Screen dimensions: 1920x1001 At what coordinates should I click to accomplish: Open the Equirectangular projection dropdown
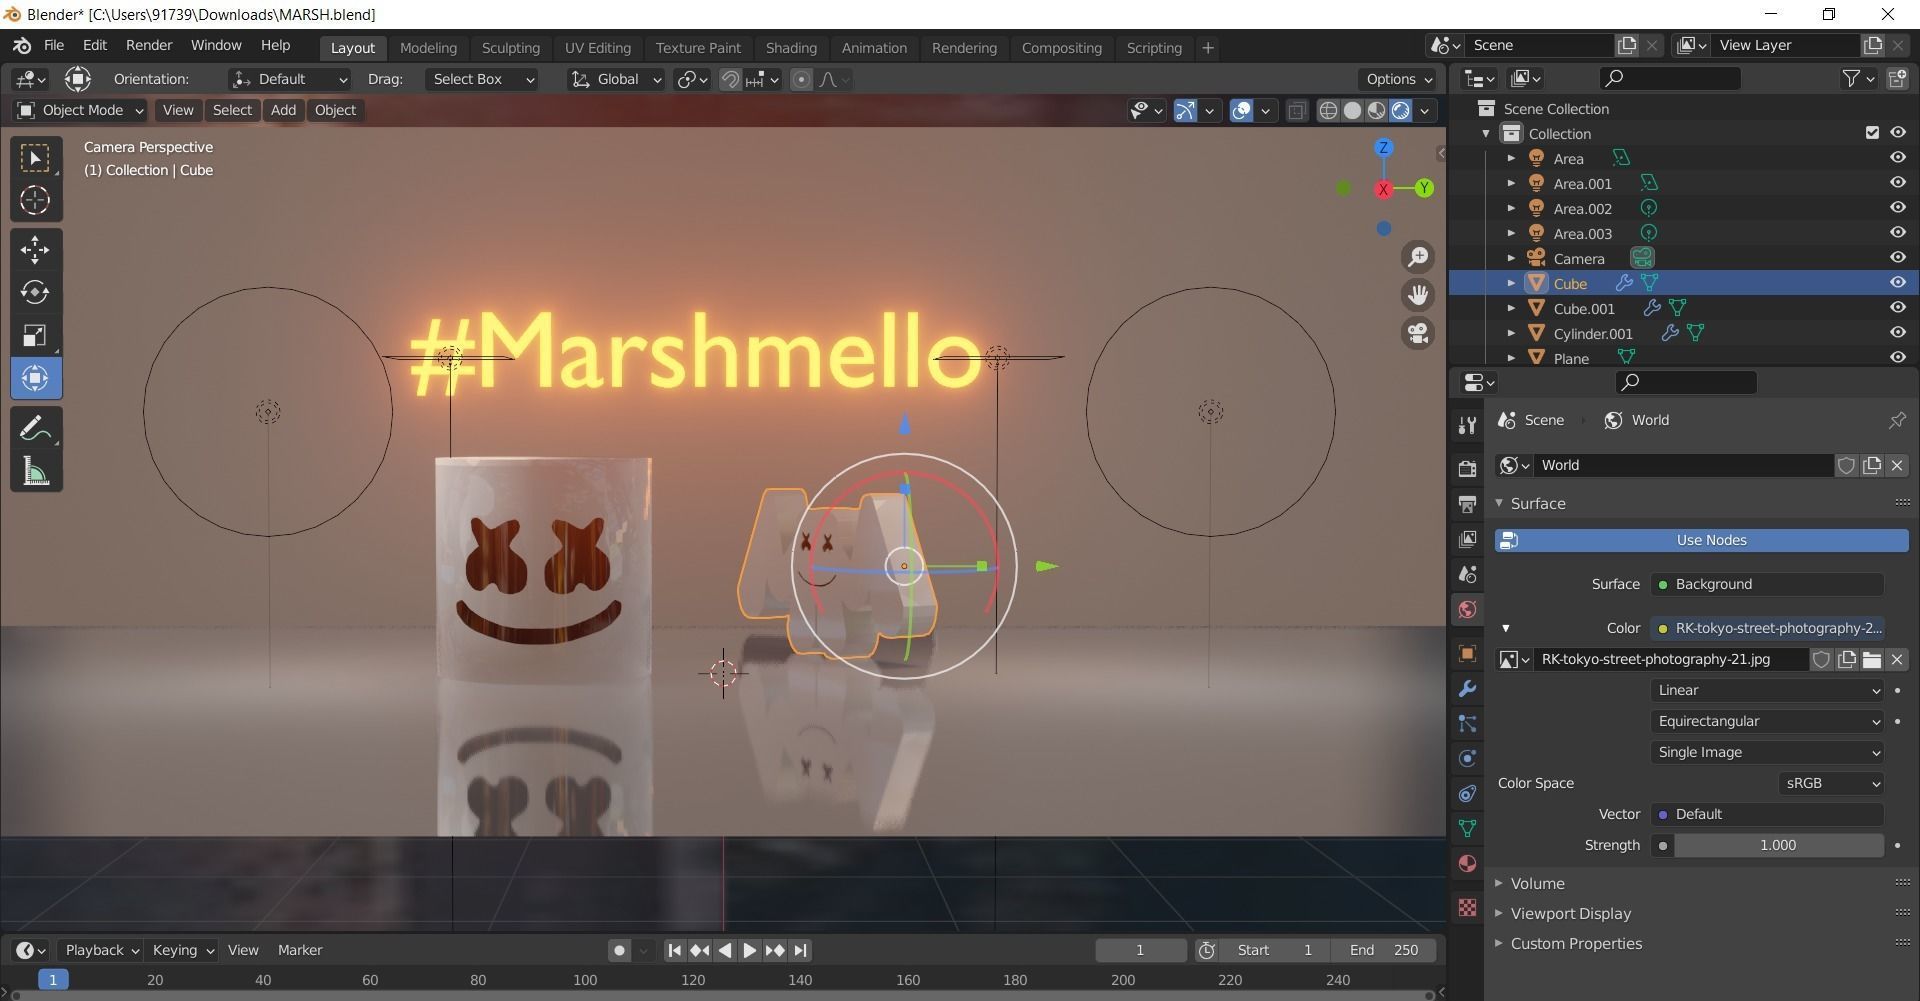point(1768,721)
